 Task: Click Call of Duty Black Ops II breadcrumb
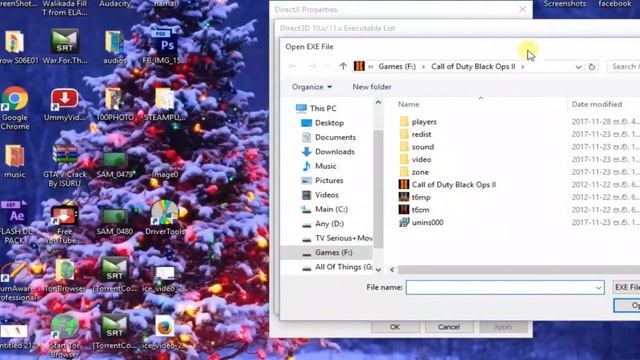pyautogui.click(x=473, y=67)
